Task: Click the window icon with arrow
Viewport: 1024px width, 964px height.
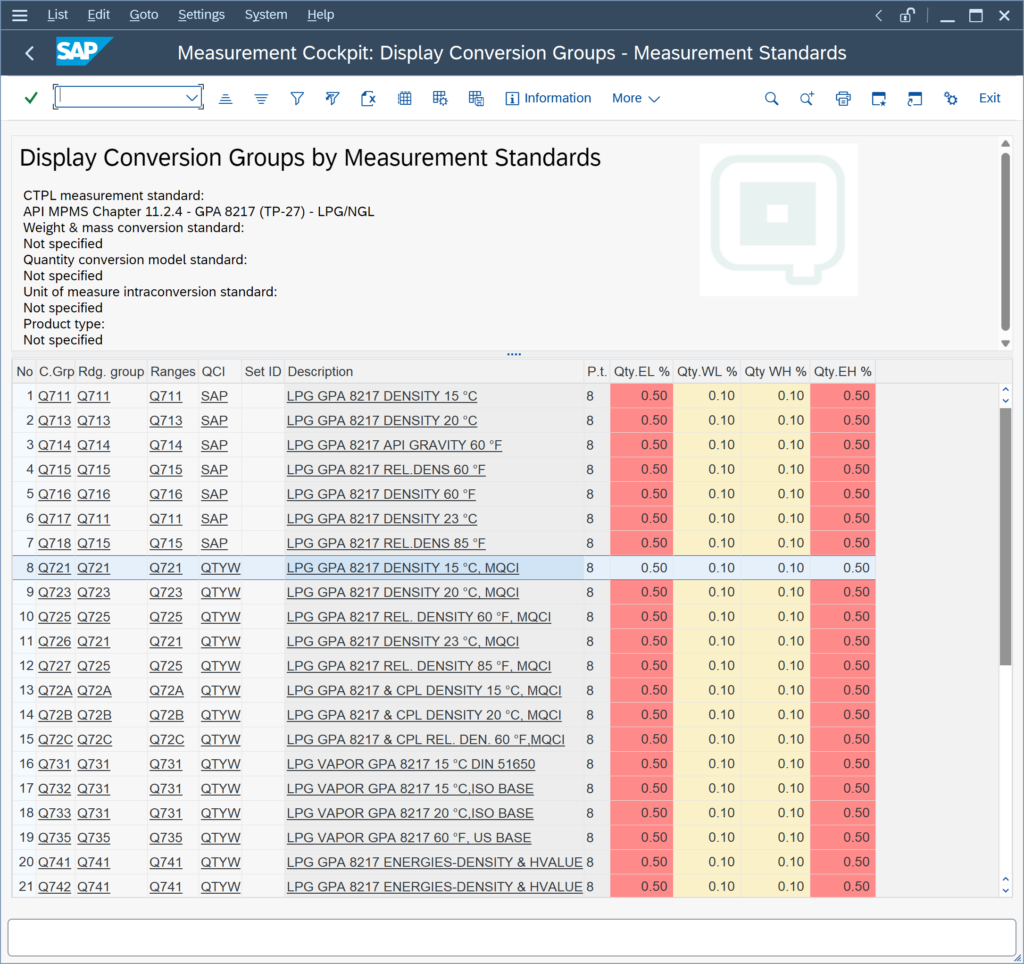Action: 915,99
